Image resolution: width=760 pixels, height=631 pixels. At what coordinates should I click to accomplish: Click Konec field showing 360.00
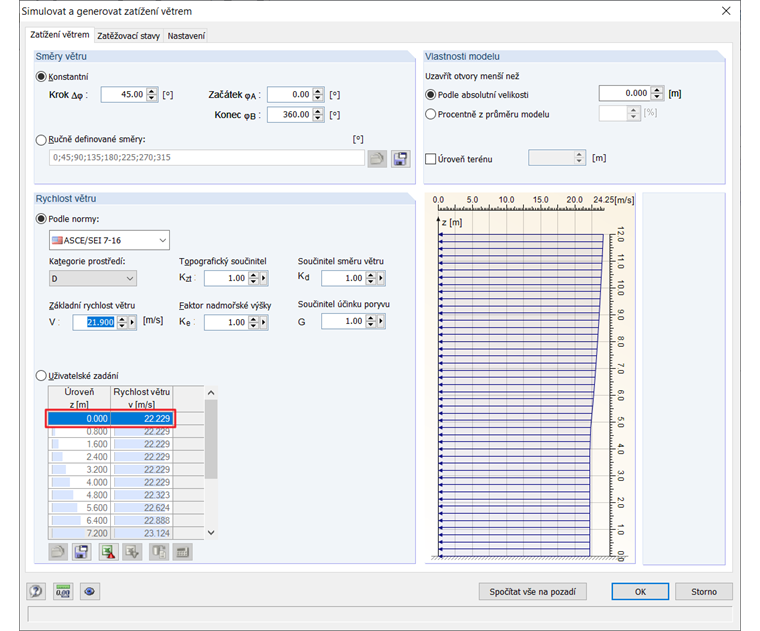click(290, 115)
